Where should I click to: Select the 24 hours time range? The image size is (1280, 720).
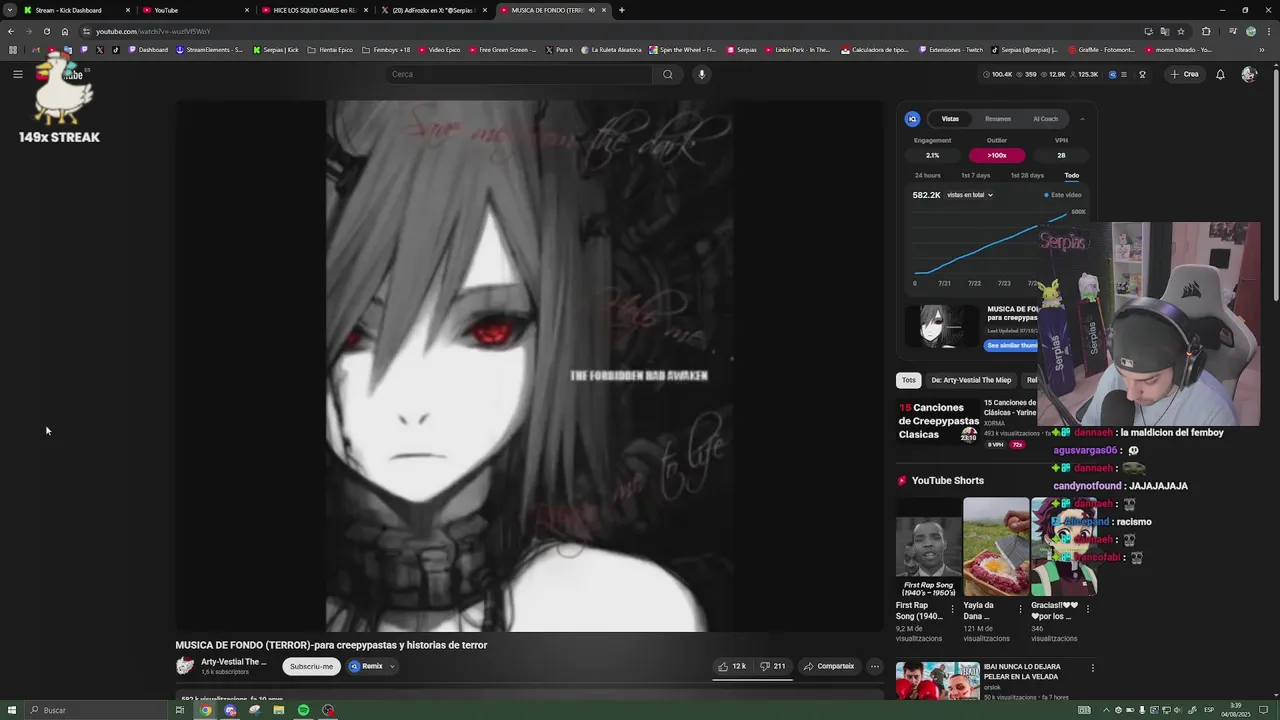[927, 175]
